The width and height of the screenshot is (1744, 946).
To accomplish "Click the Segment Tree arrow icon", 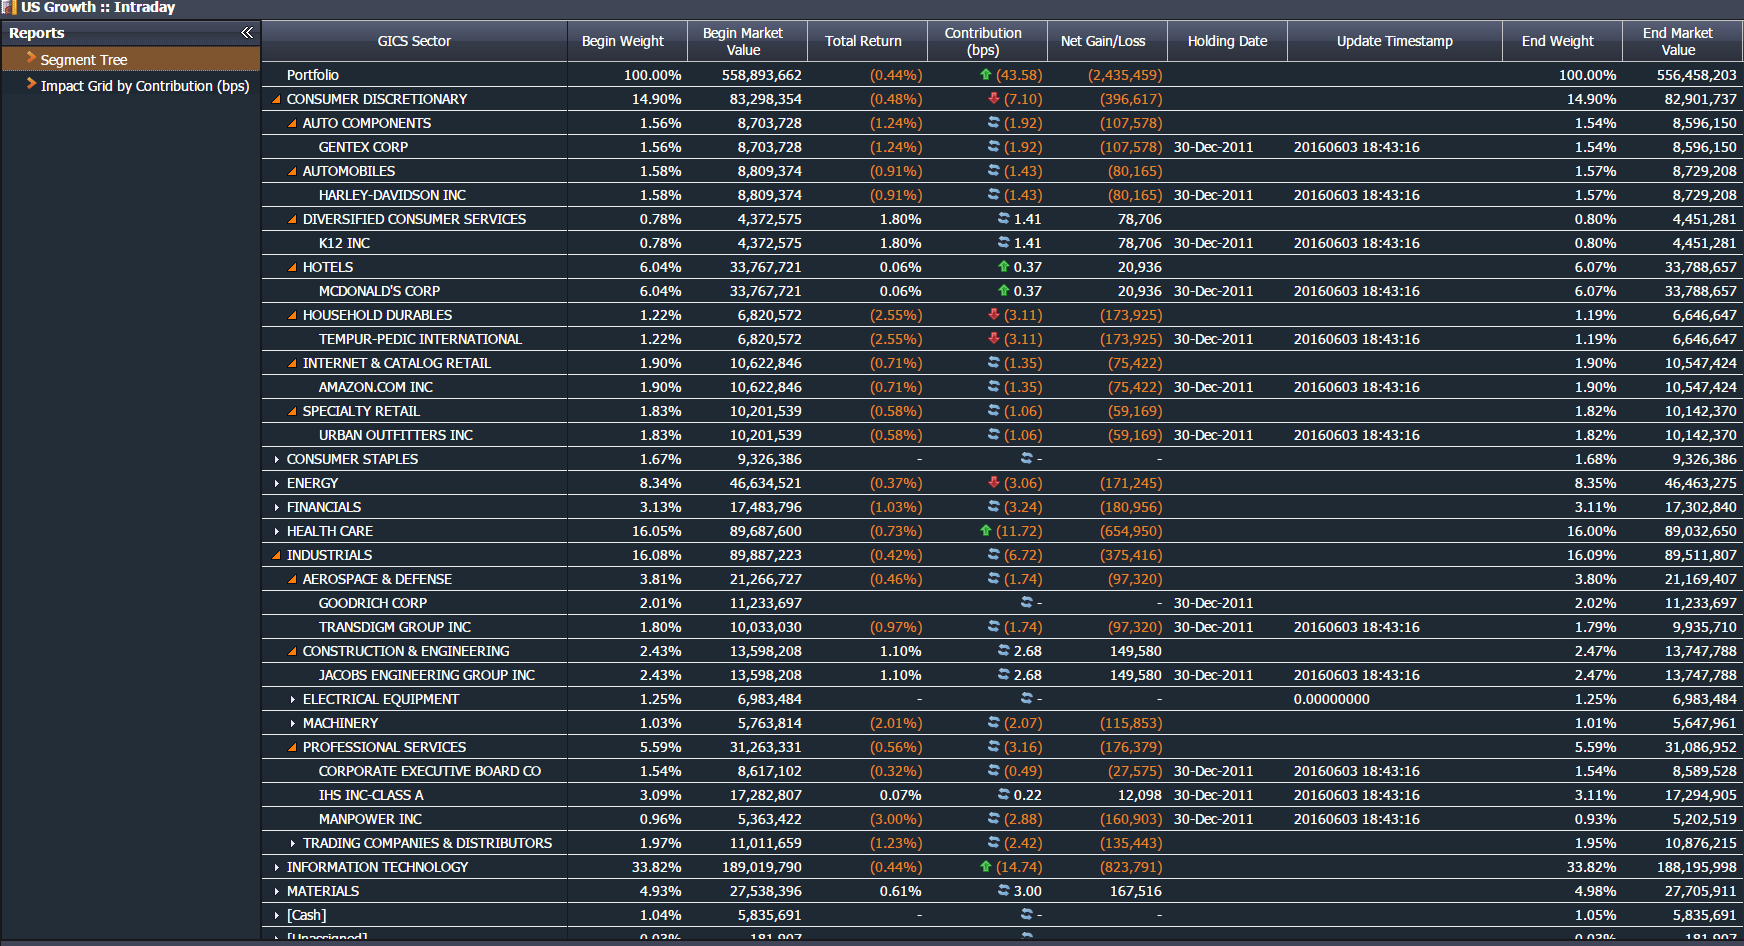I will pyautogui.click(x=31, y=59).
